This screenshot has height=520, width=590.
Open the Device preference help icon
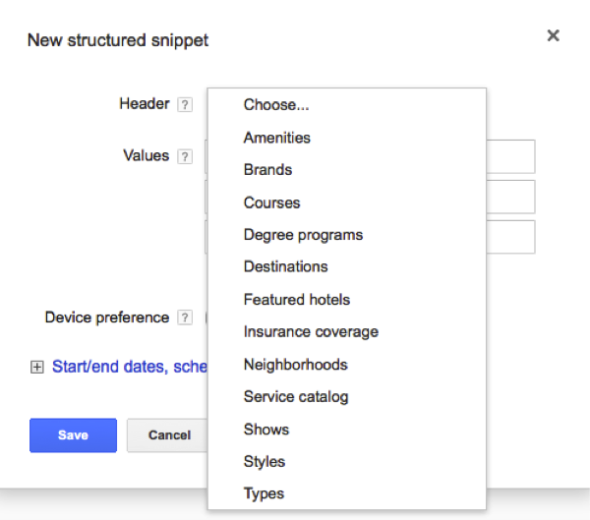pyautogui.click(x=185, y=318)
